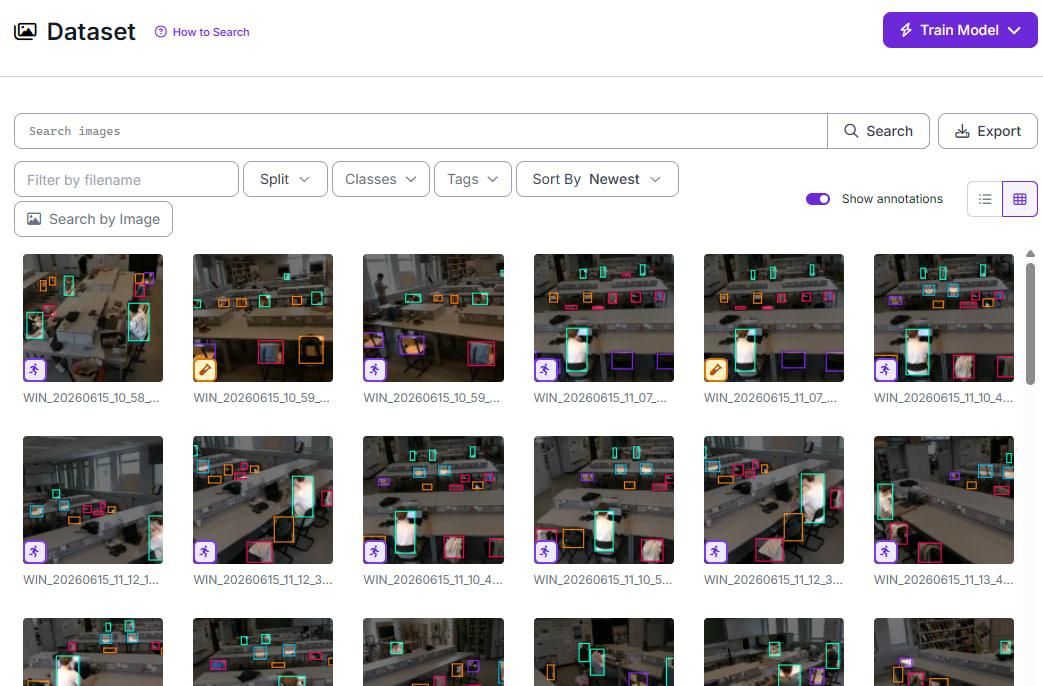Click the vertical scrollbar thumb
The width and height of the screenshot is (1043, 686).
(x=1030, y=324)
